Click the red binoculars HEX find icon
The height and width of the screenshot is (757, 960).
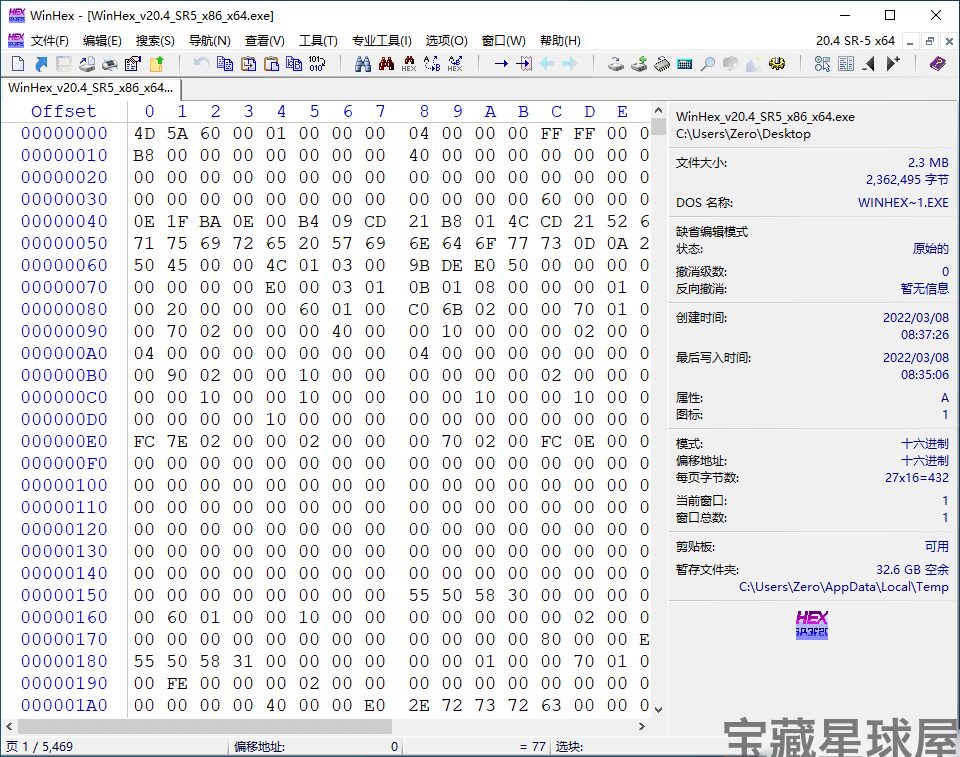[409, 64]
